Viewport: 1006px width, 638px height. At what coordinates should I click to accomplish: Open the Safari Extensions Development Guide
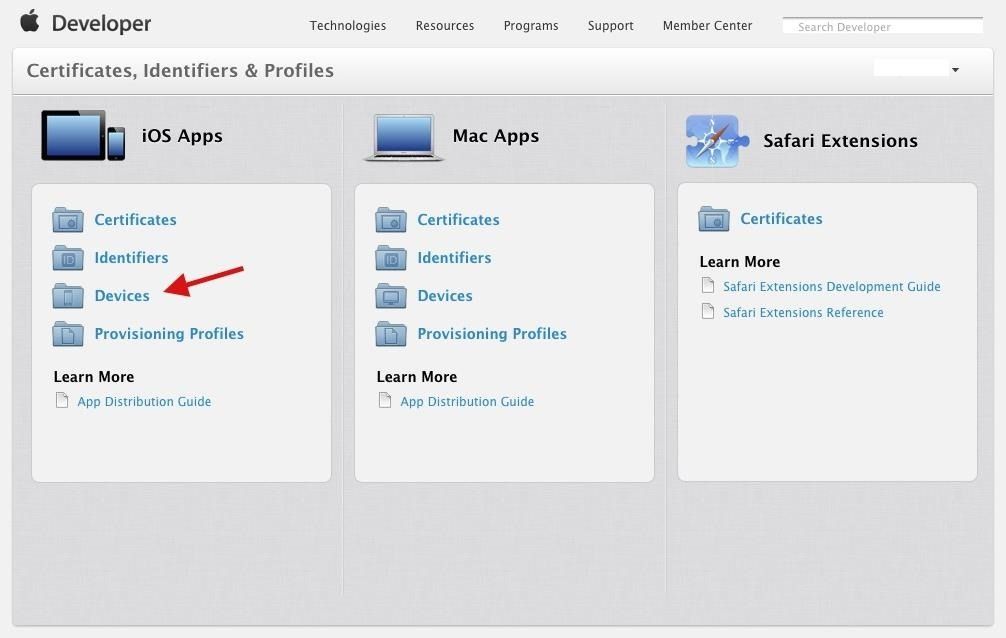point(831,286)
